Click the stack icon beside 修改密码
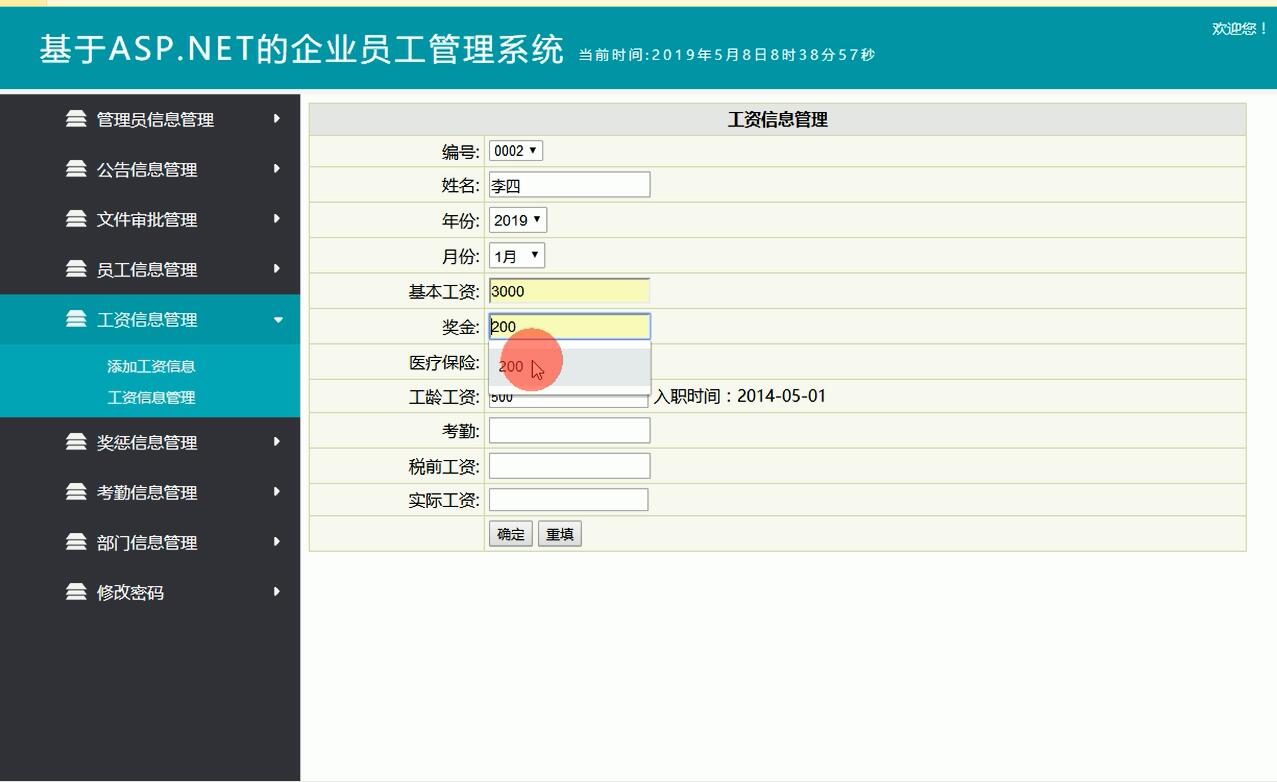The width and height of the screenshot is (1277, 782). tap(76, 592)
